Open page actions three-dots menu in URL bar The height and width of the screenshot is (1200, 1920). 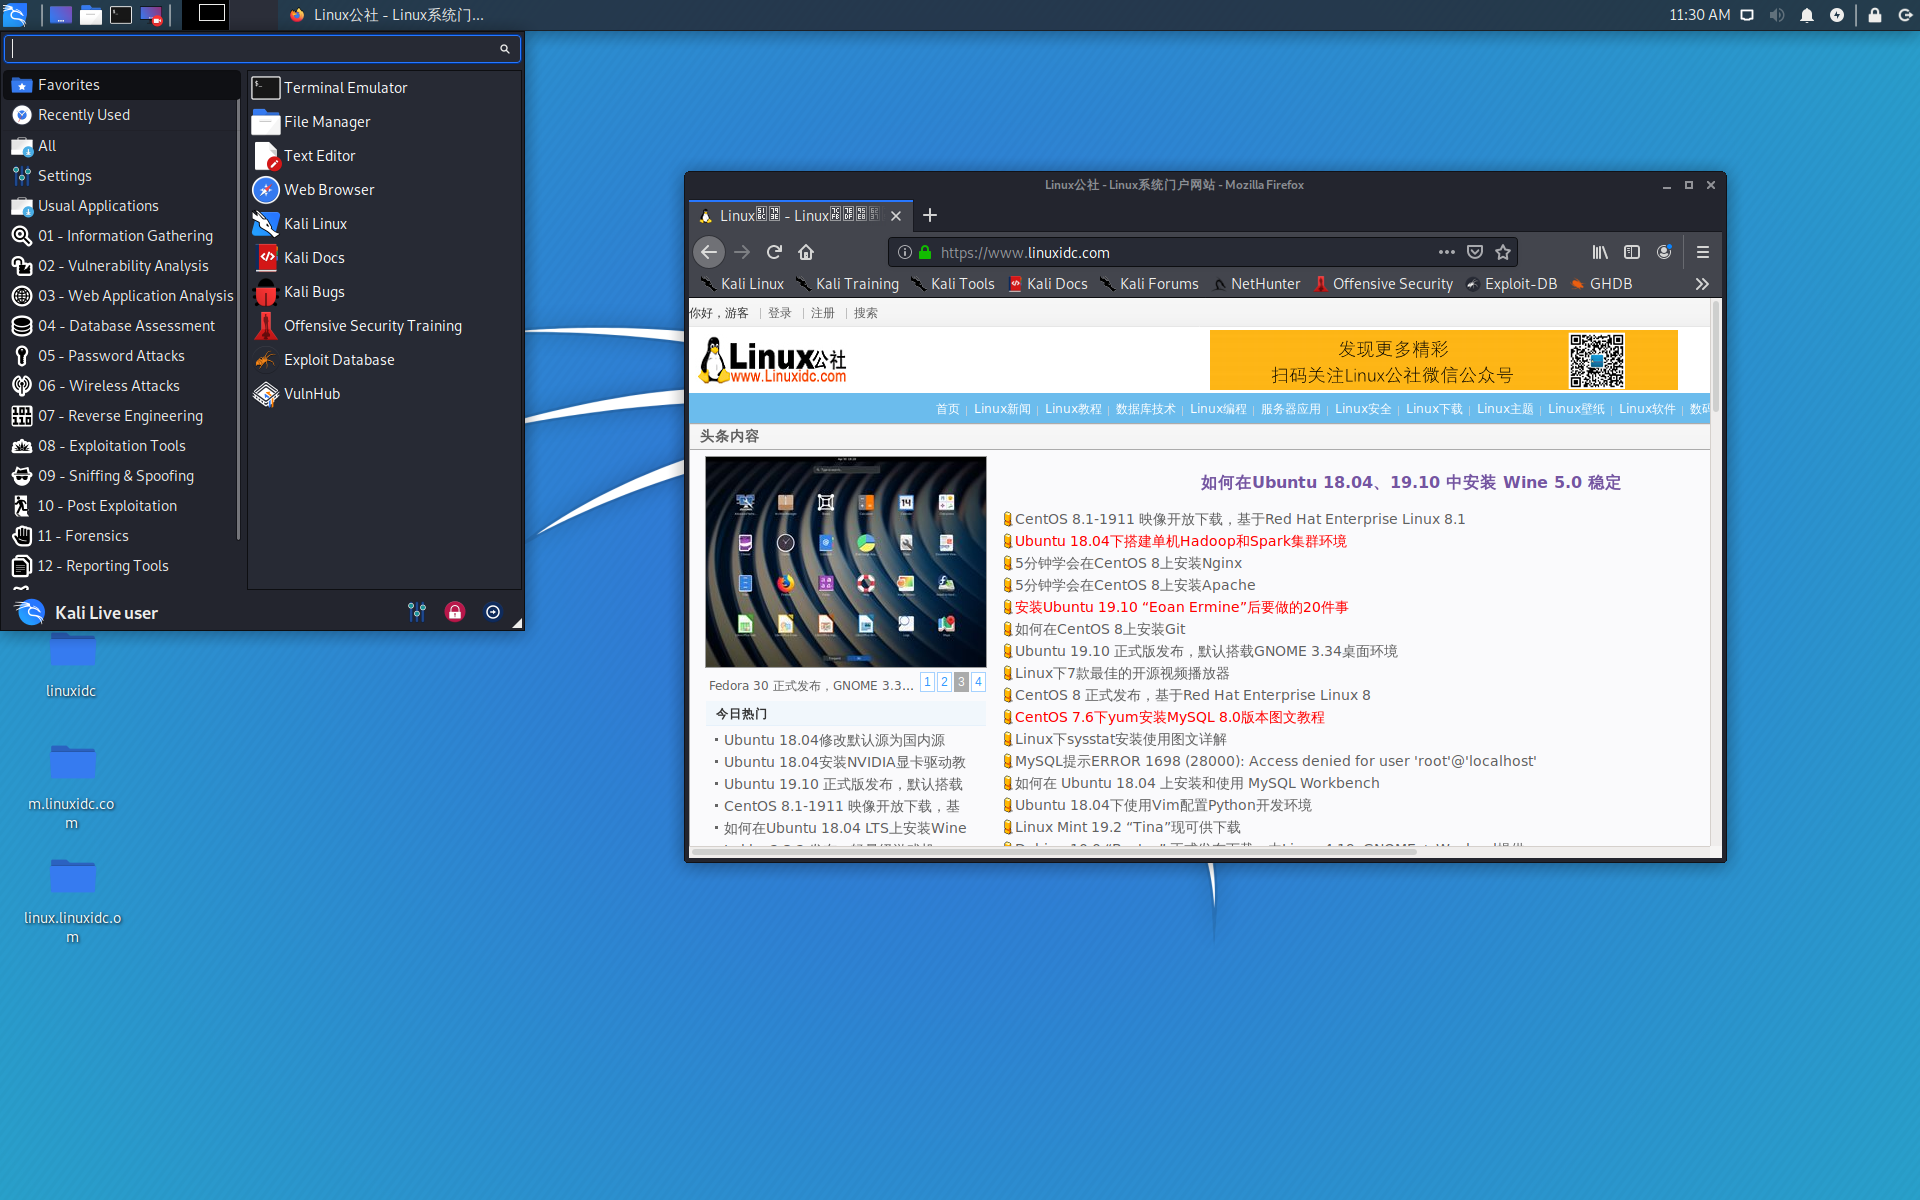(1447, 252)
